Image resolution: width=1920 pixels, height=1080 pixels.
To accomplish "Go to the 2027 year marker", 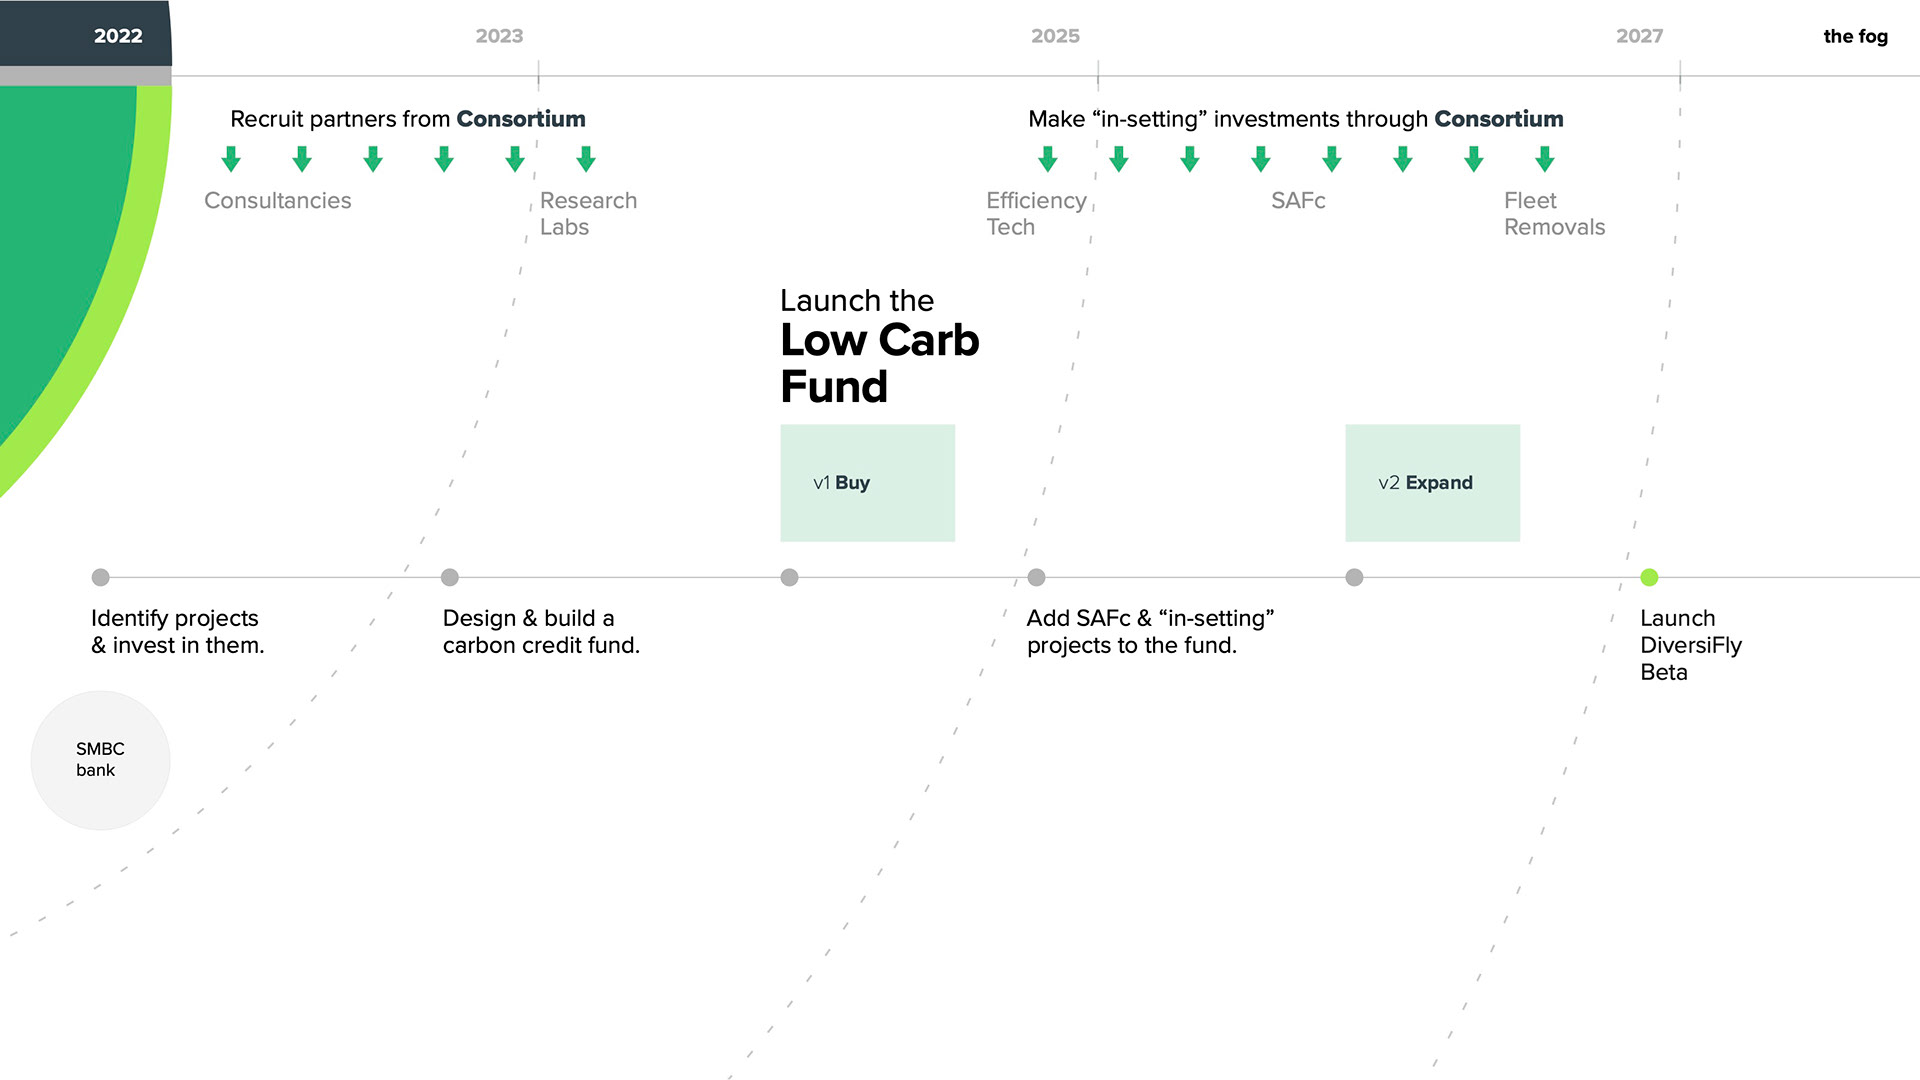I will tap(1639, 36).
